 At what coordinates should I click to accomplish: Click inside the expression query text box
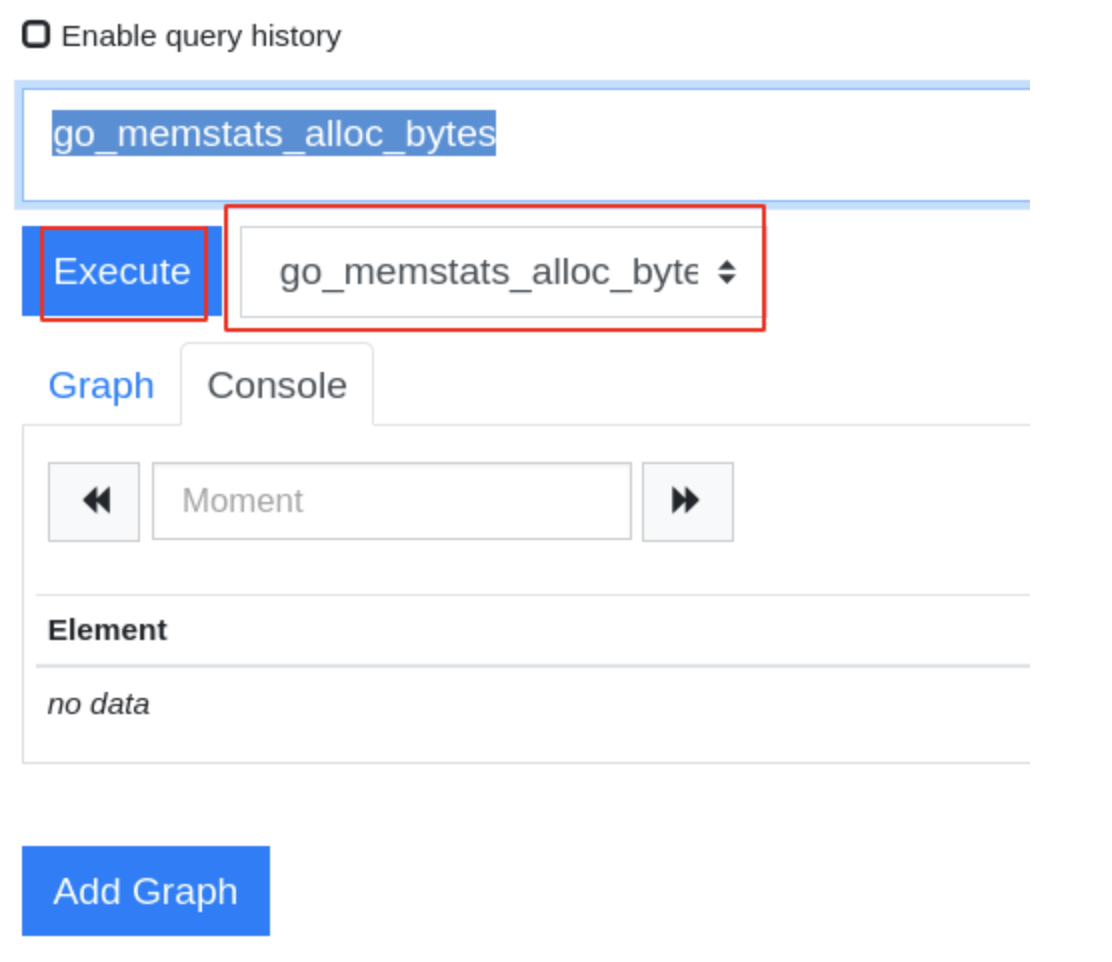526,145
